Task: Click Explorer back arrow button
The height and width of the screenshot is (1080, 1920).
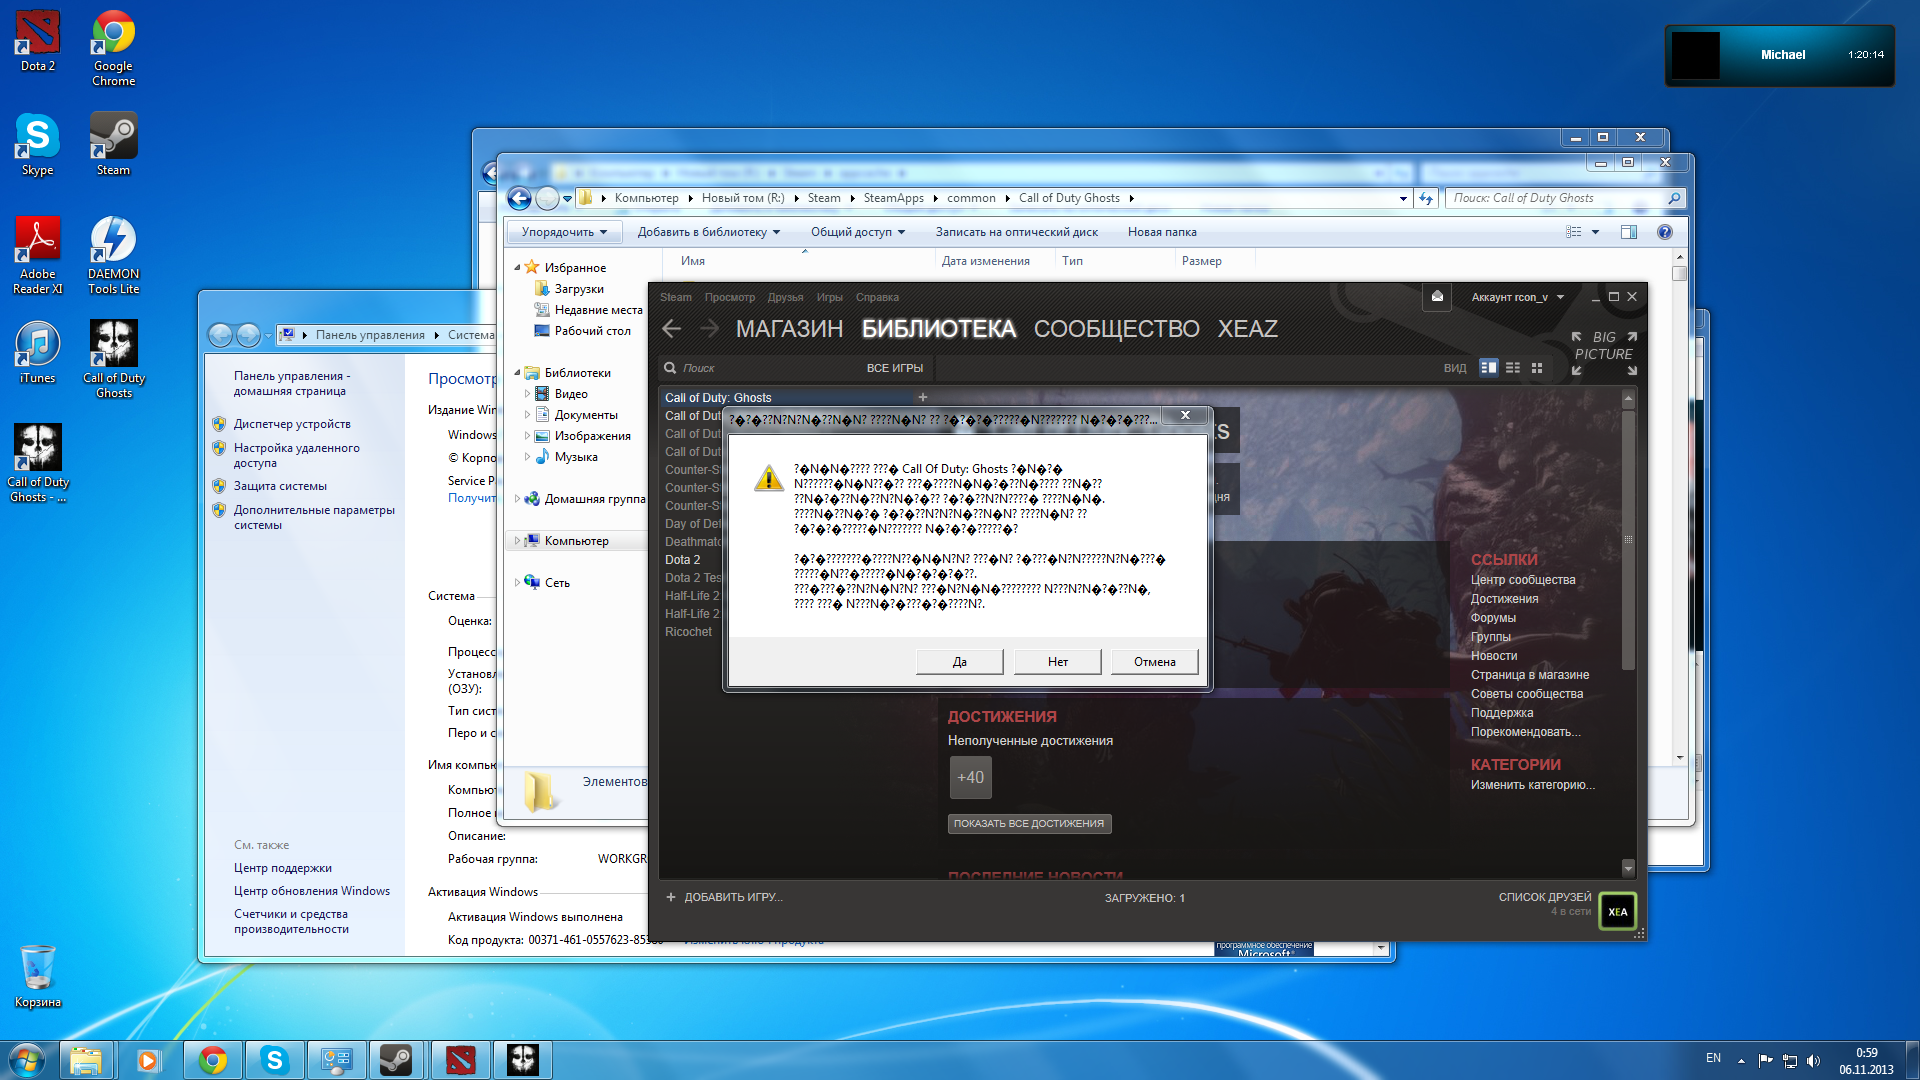Action: [519, 198]
